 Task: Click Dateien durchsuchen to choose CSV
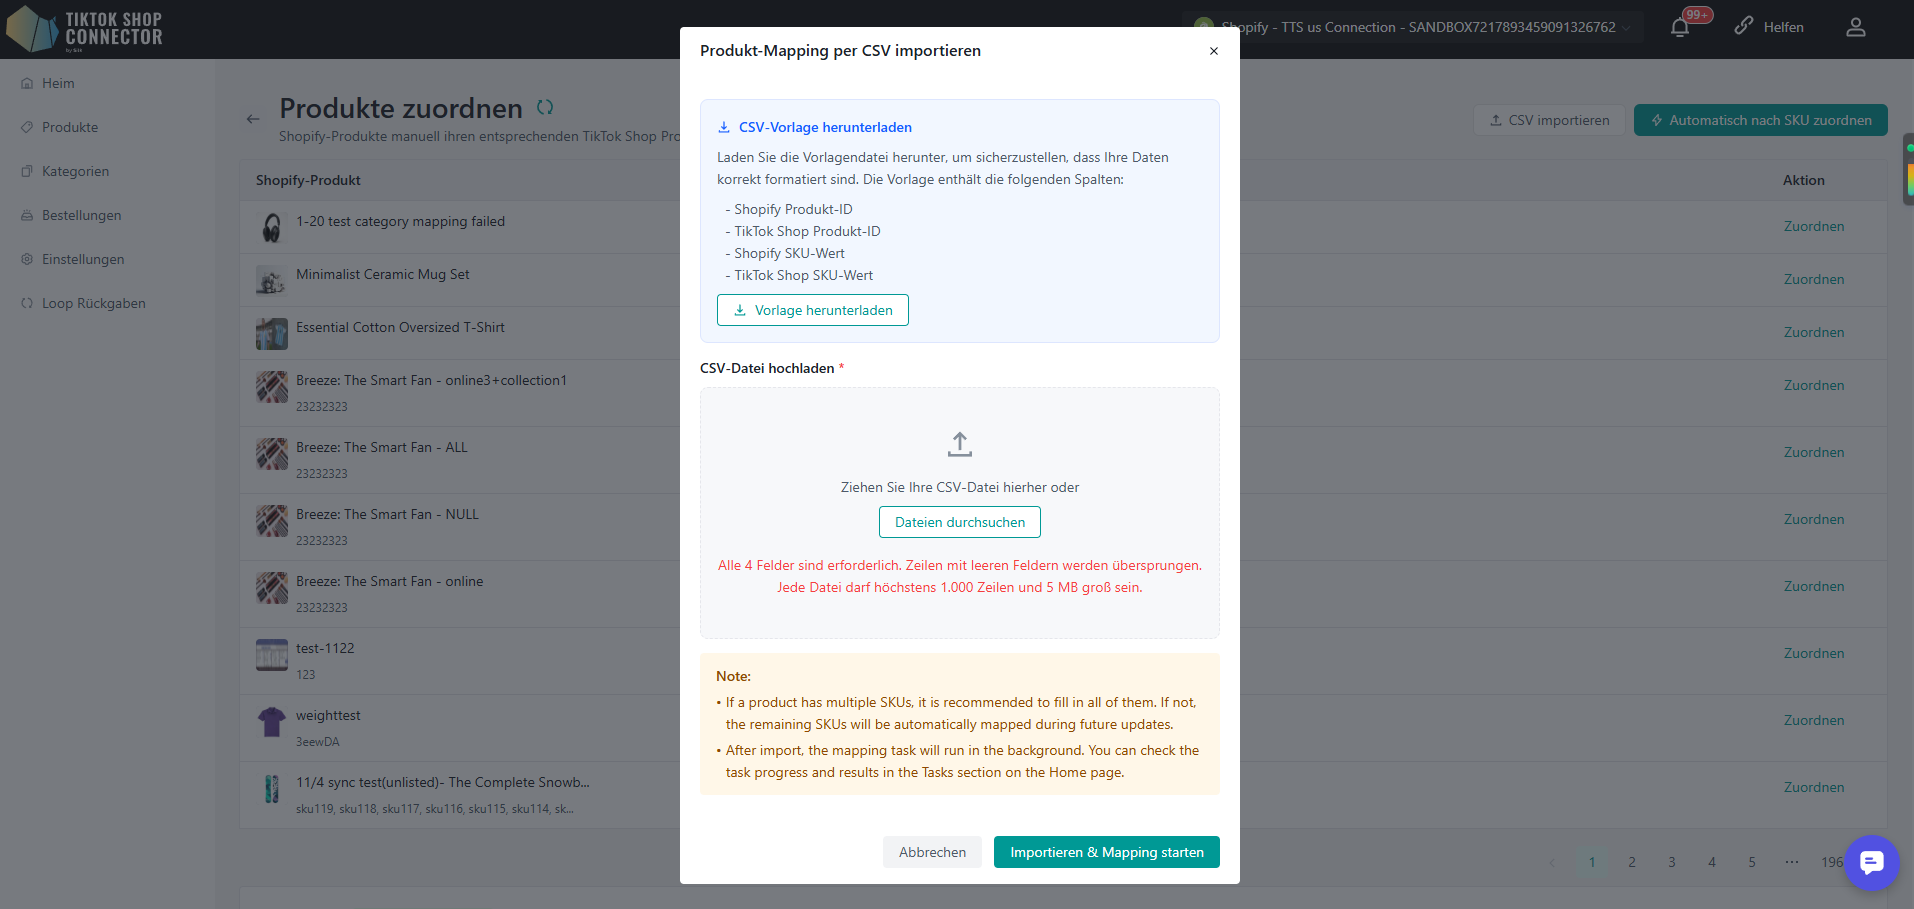click(960, 522)
